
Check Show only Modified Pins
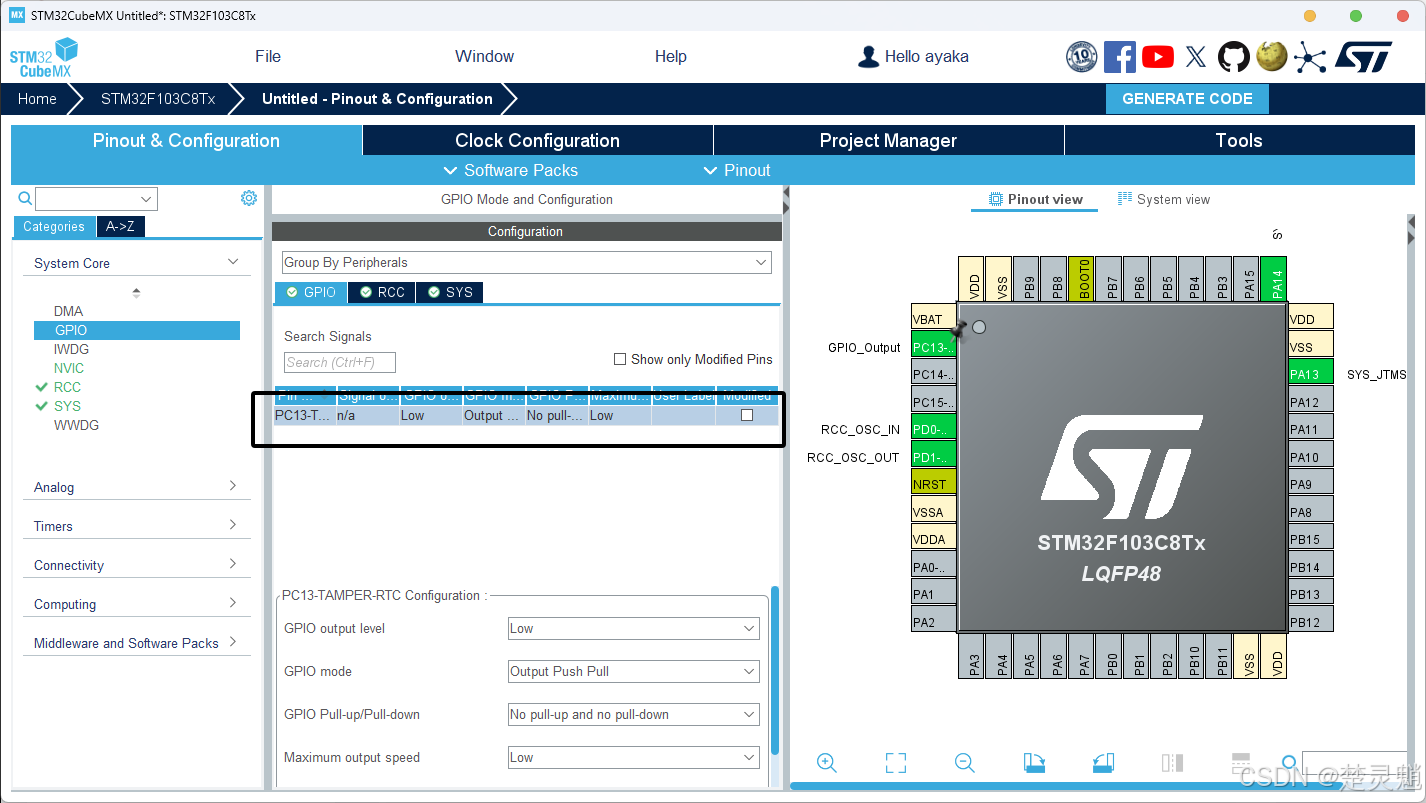point(620,359)
